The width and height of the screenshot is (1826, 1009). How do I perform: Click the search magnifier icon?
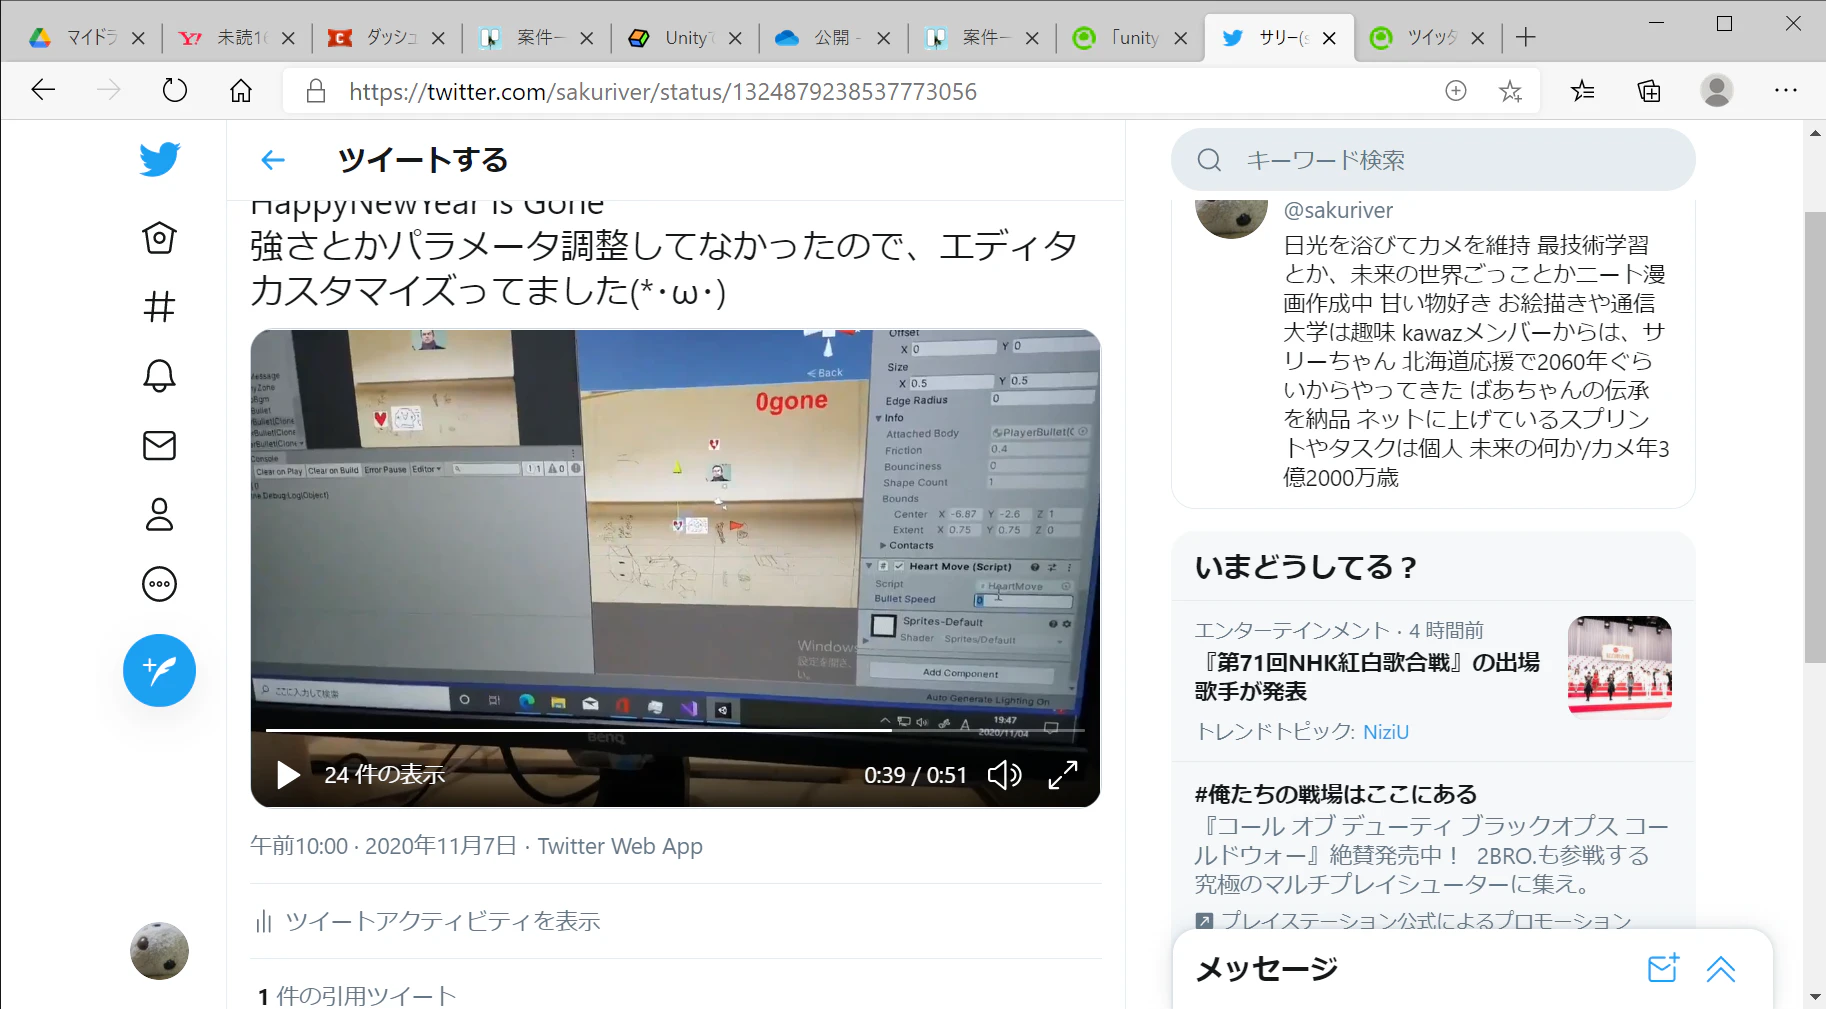(x=1209, y=160)
